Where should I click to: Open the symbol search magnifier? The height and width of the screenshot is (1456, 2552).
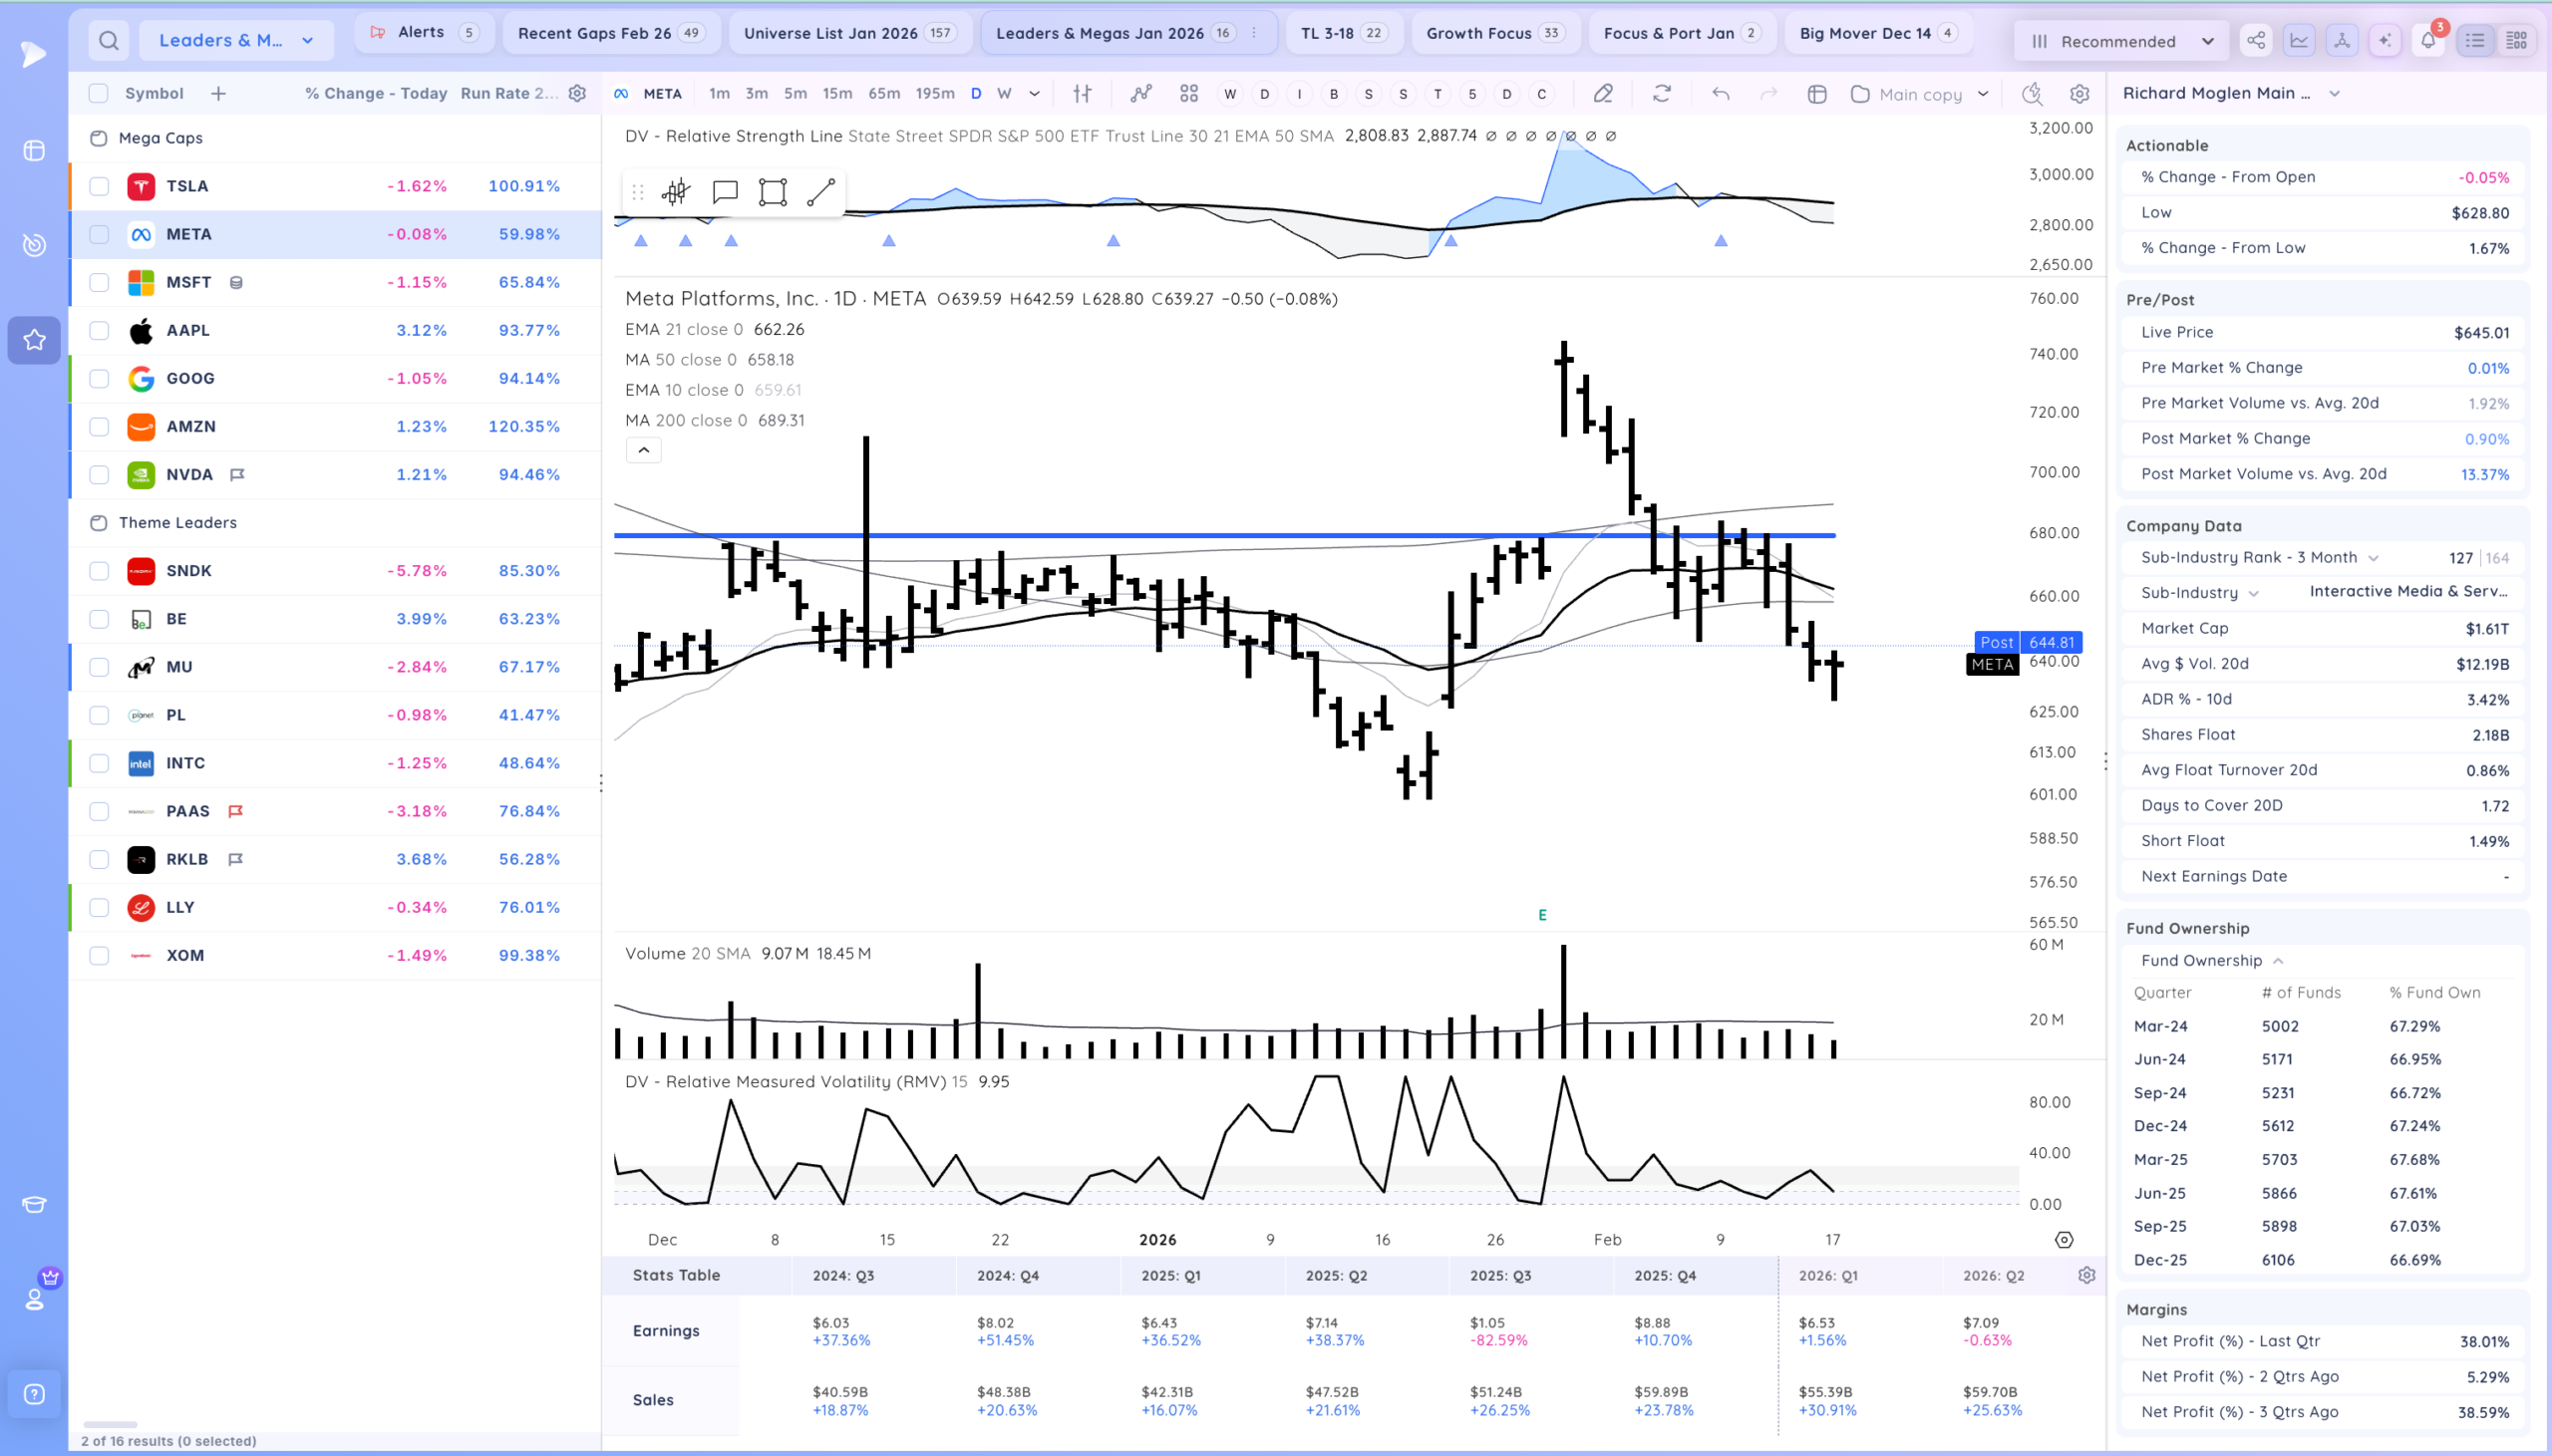[109, 41]
